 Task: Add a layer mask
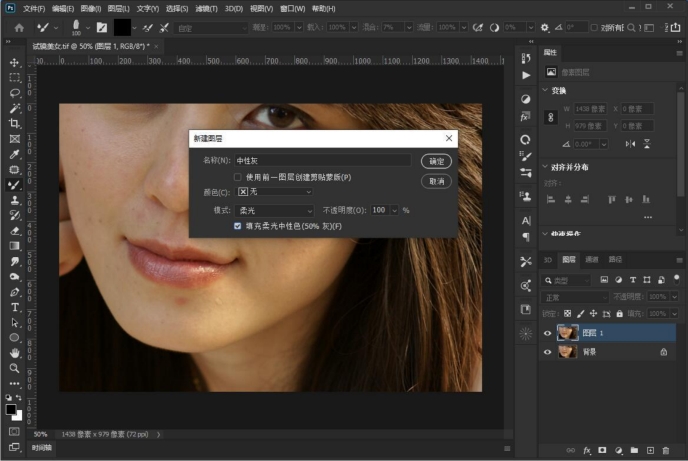click(x=602, y=450)
